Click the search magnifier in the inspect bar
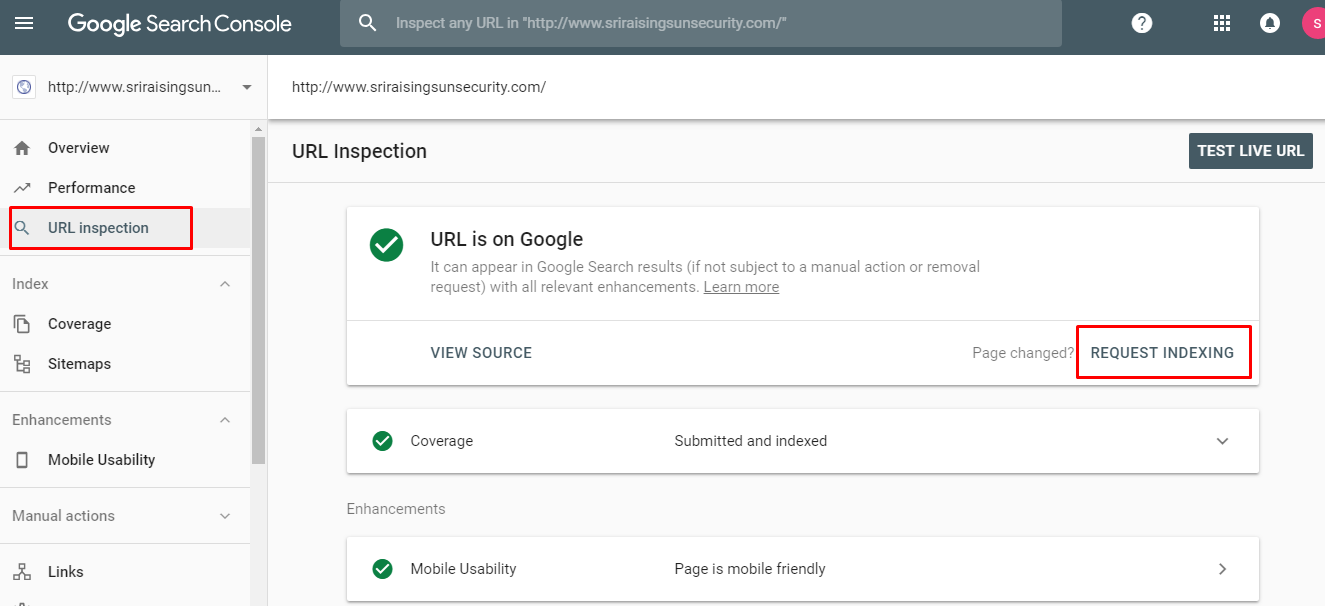The height and width of the screenshot is (606, 1325). click(x=368, y=23)
